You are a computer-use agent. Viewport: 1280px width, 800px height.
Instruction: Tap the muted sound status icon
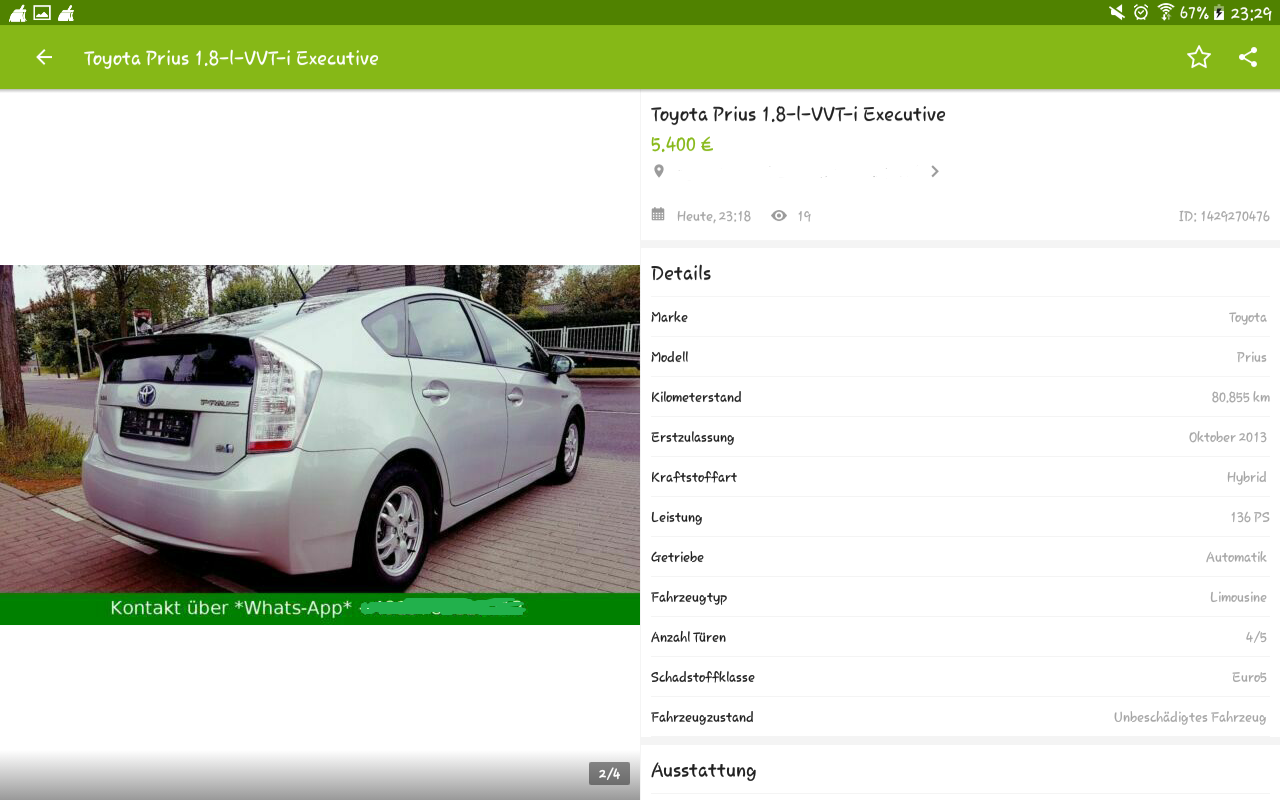[x=1117, y=12]
